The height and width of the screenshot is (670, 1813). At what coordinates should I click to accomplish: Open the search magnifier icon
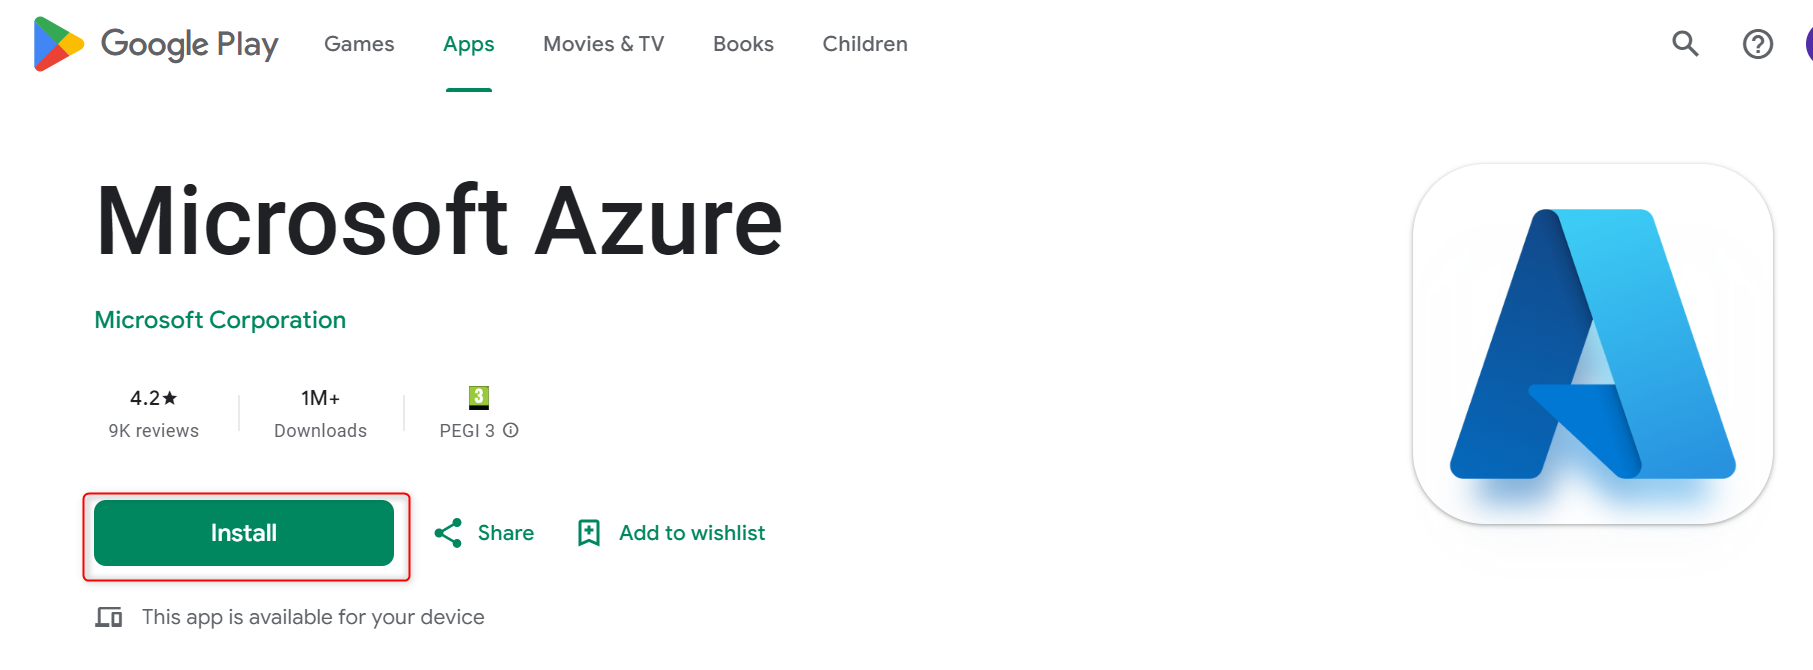tap(1685, 44)
